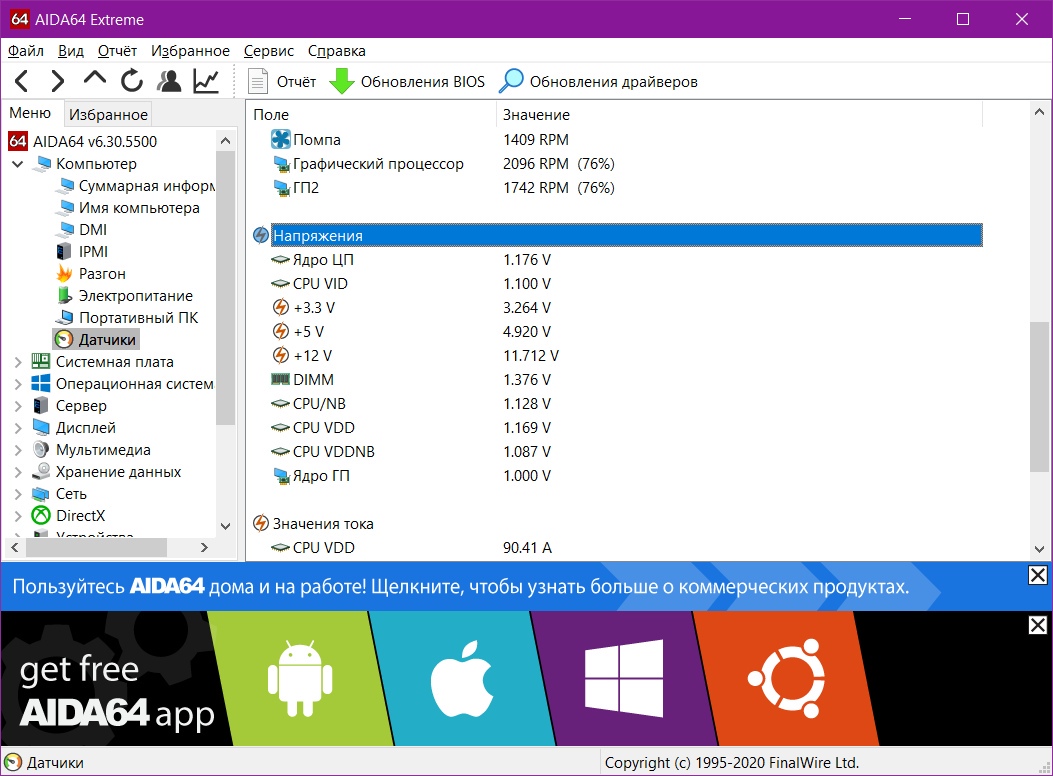Open the Избранное menu in the menu bar
Image resolution: width=1053 pixels, height=776 pixels.
pyautogui.click(x=190, y=51)
